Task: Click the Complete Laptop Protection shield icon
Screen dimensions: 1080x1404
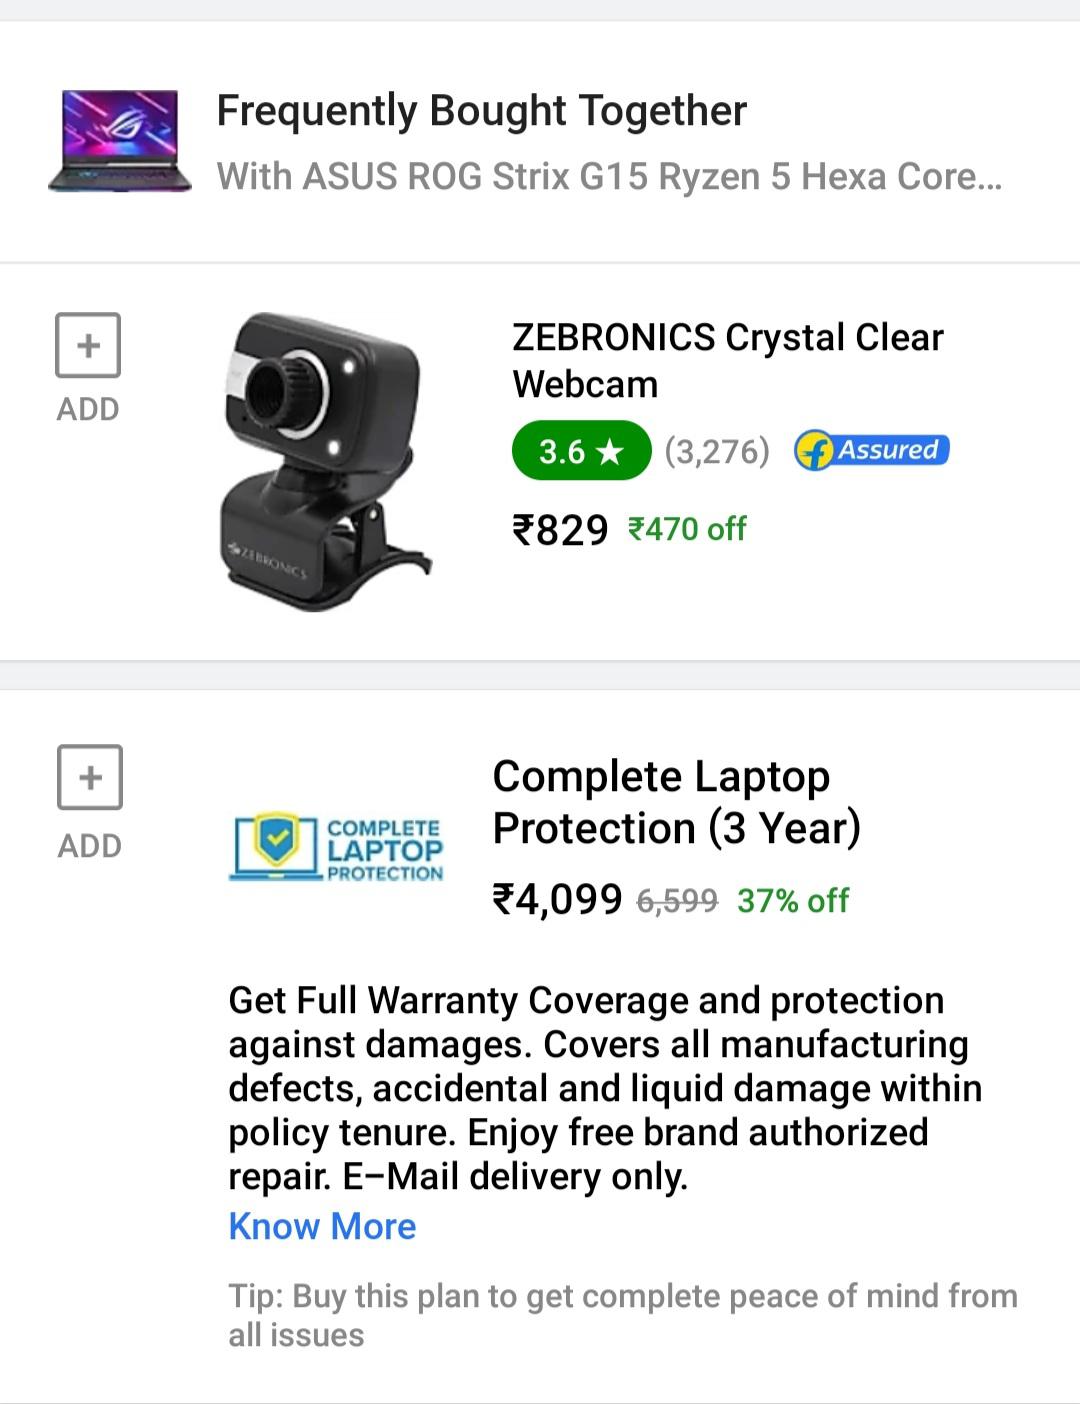Action: tap(270, 848)
